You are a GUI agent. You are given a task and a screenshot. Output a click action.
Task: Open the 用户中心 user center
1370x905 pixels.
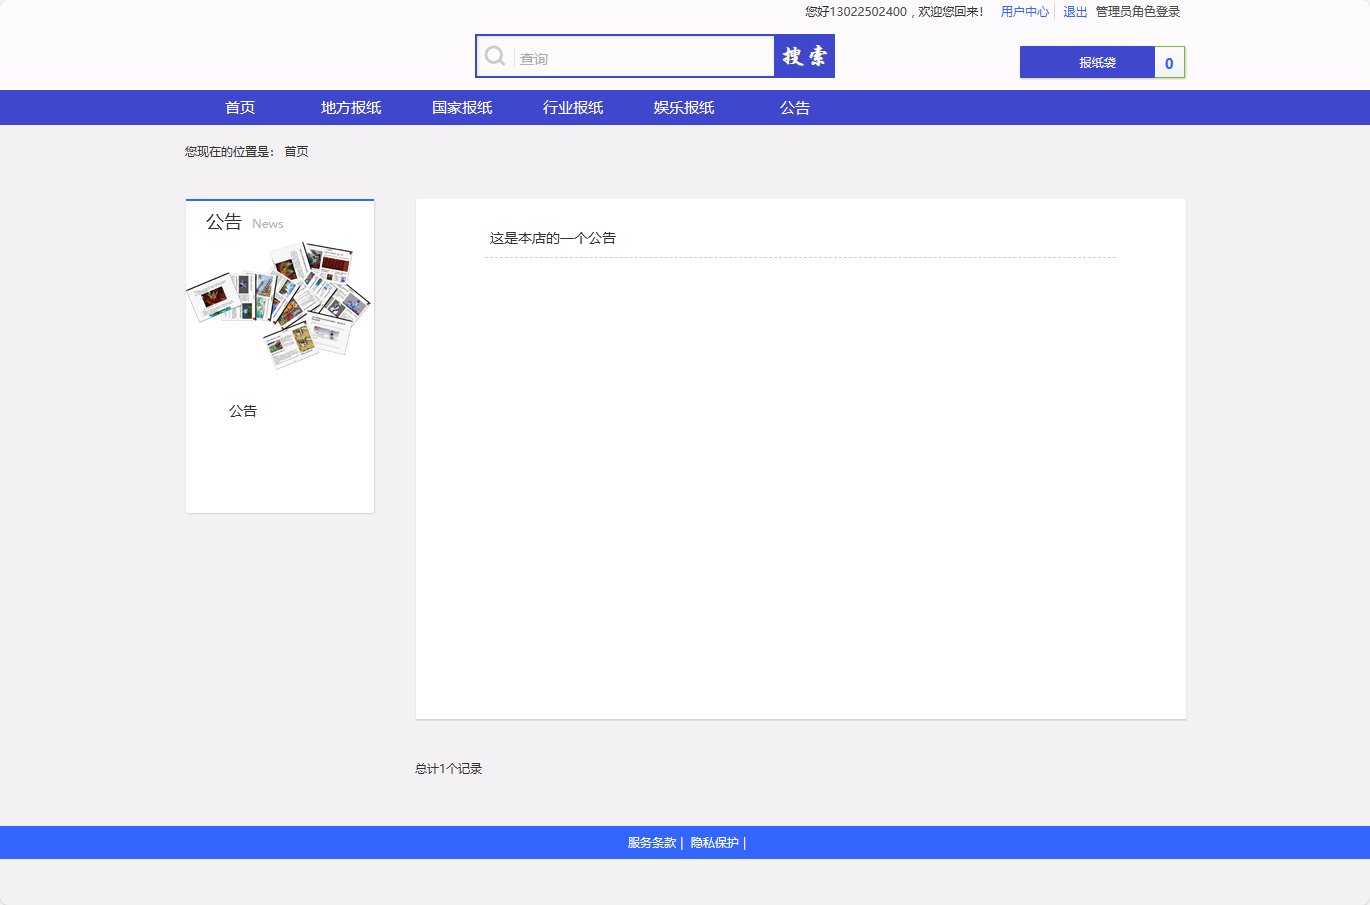coord(1025,11)
